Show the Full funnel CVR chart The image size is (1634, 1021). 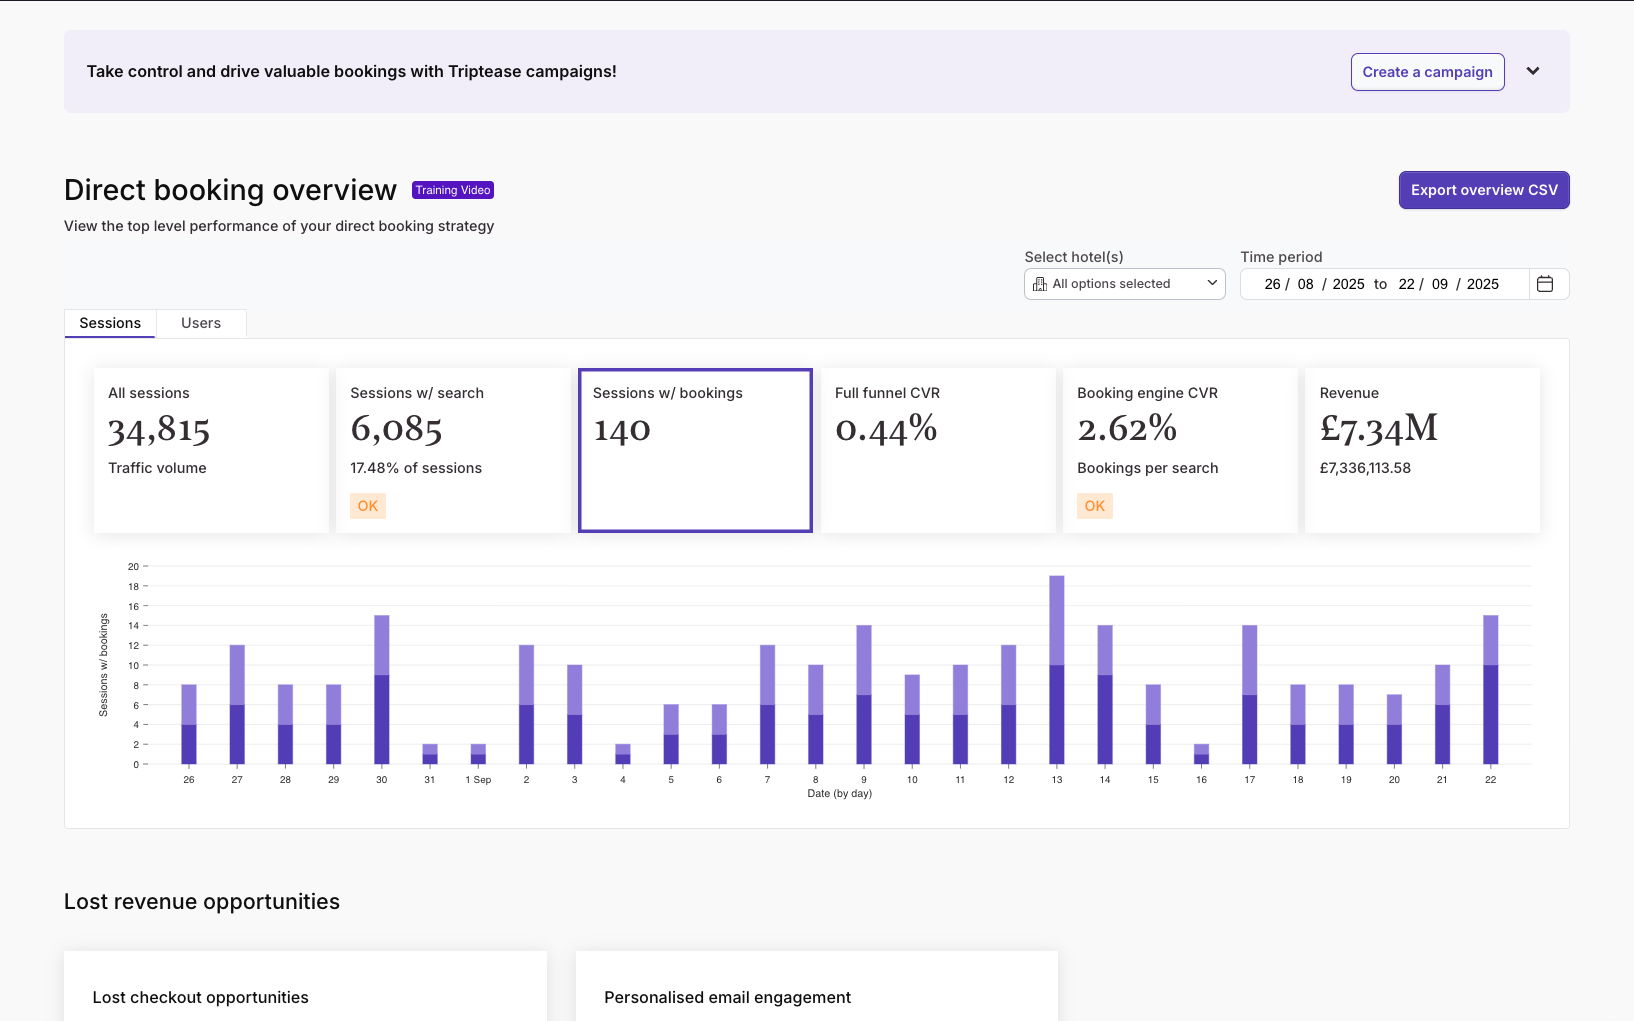click(x=937, y=450)
